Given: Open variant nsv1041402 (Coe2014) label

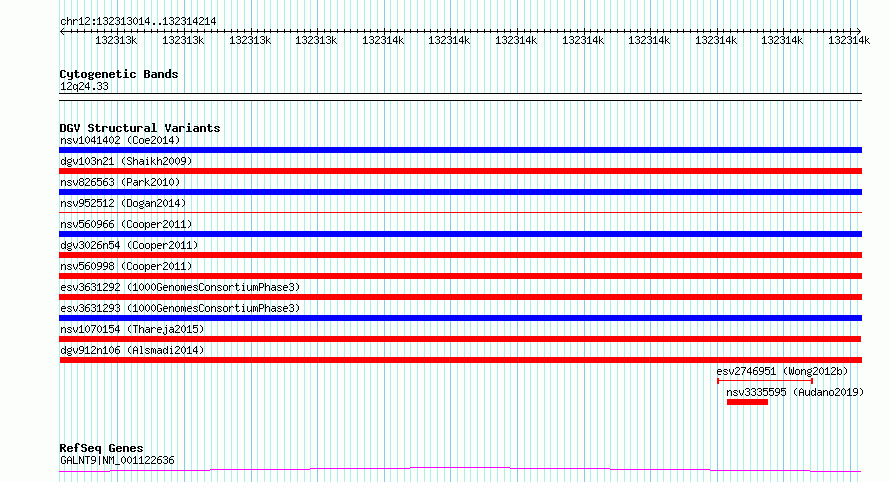Looking at the screenshot, I should coord(120,140).
